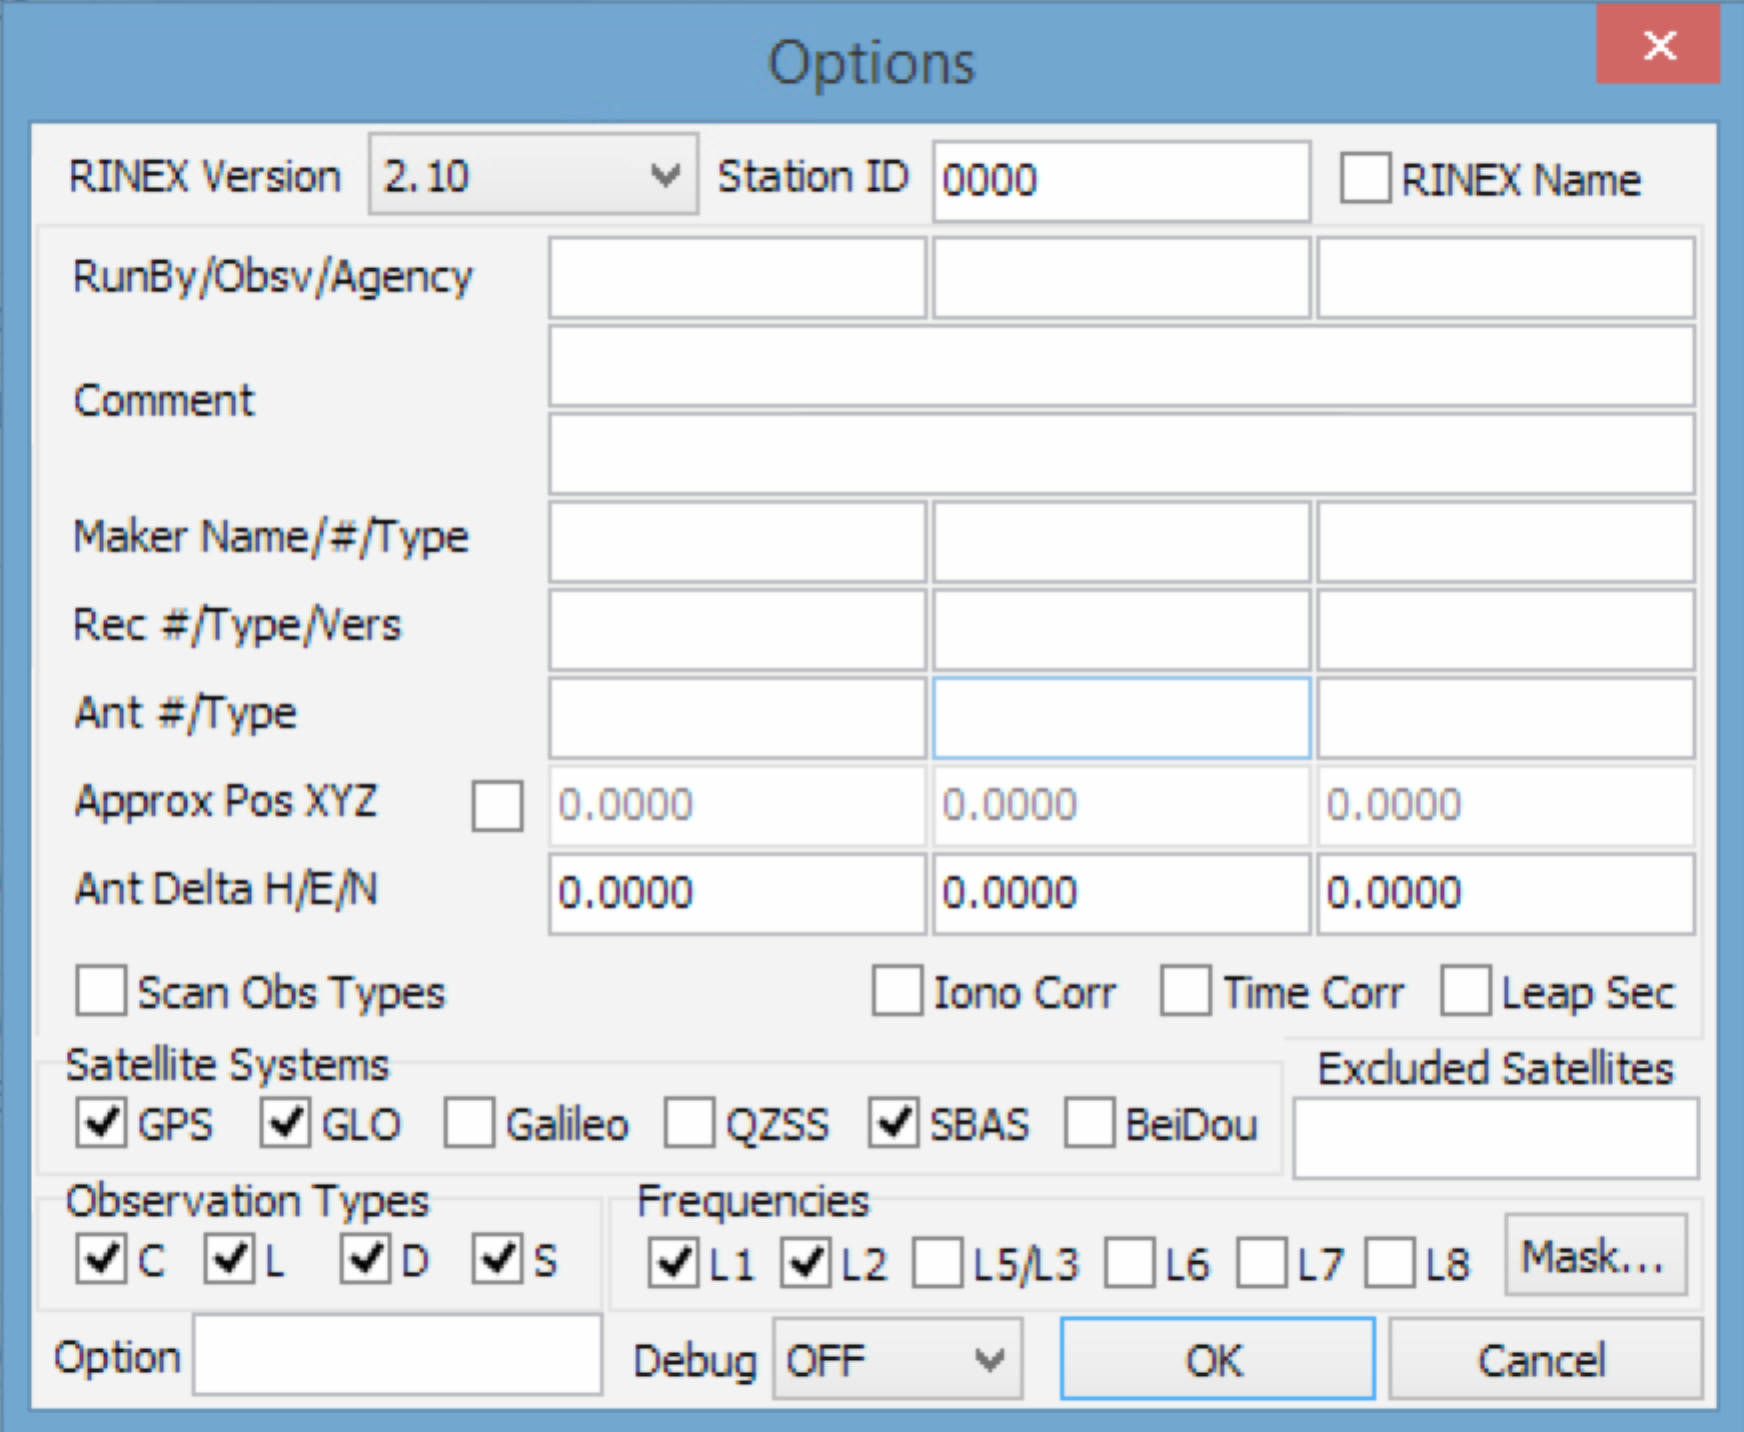Enable the L8 frequency

[x=1391, y=1263]
